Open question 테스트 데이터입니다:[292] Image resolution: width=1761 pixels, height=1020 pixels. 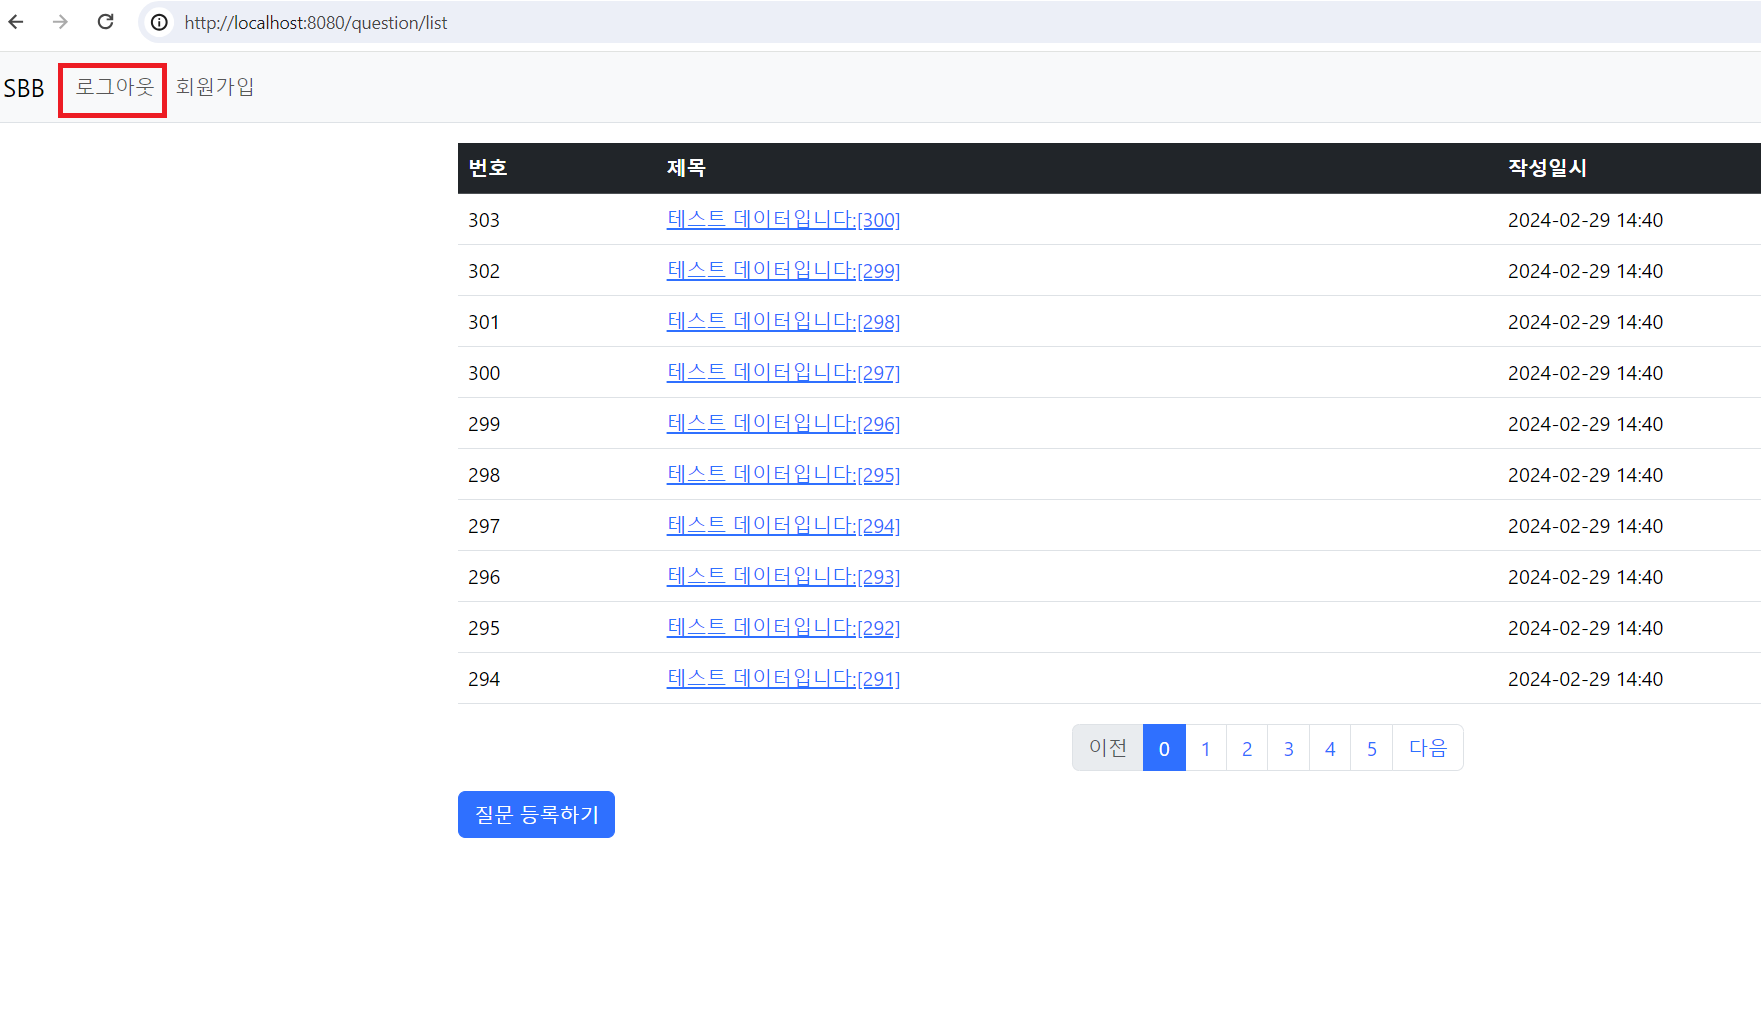(x=783, y=627)
